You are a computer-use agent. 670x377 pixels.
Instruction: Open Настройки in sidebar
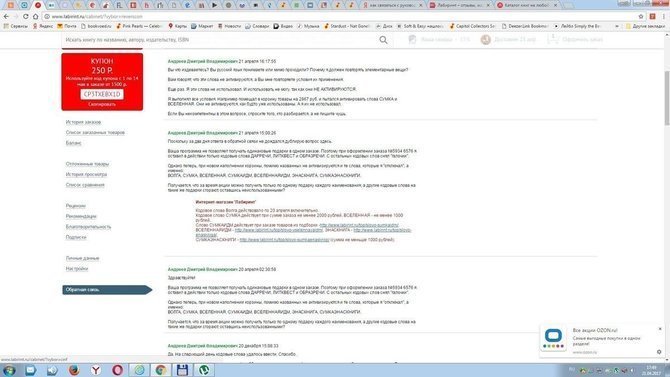tap(77, 268)
